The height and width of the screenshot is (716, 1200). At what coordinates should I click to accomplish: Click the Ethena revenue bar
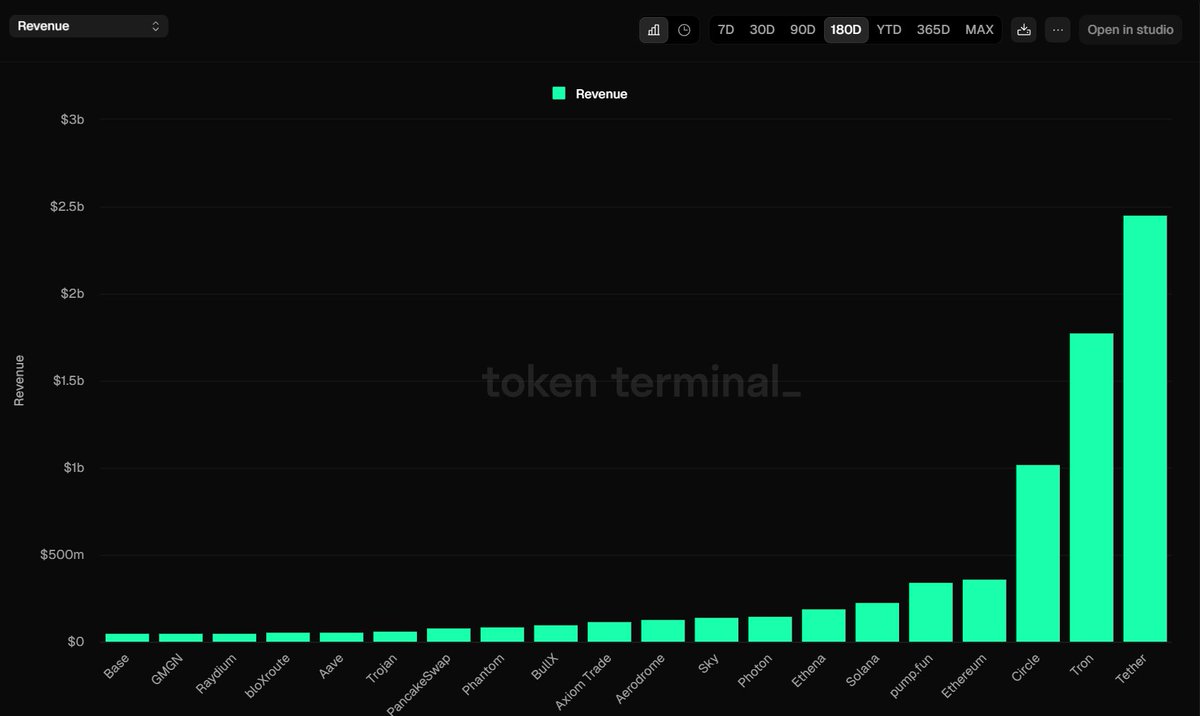click(x=824, y=625)
